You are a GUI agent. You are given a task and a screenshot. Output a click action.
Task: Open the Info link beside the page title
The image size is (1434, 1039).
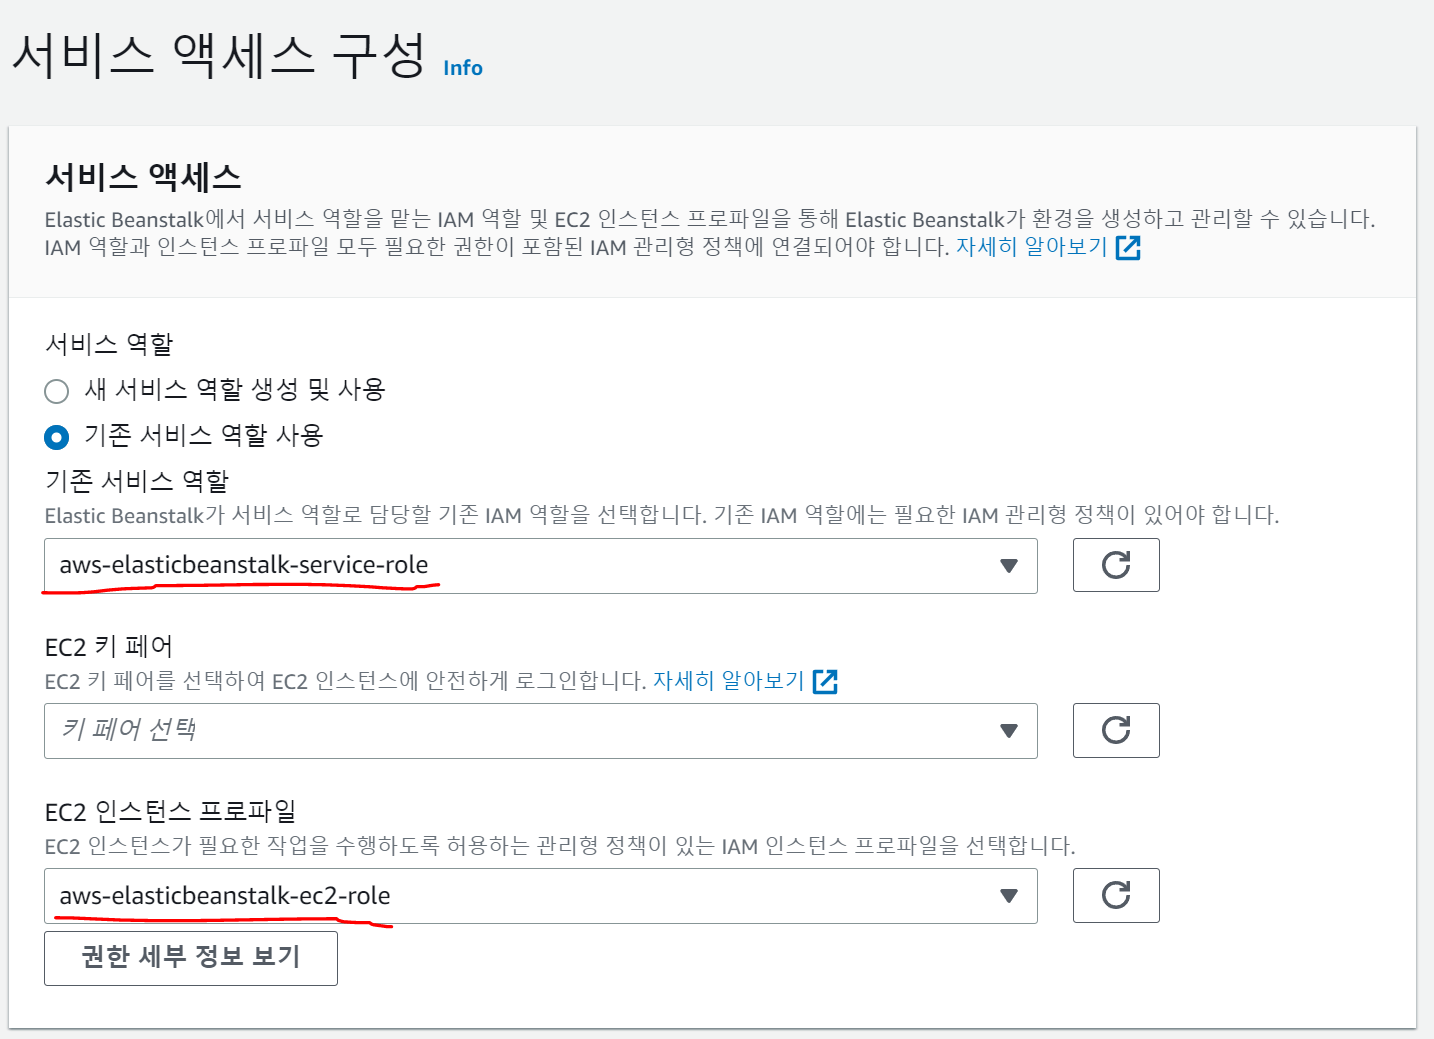point(462,68)
